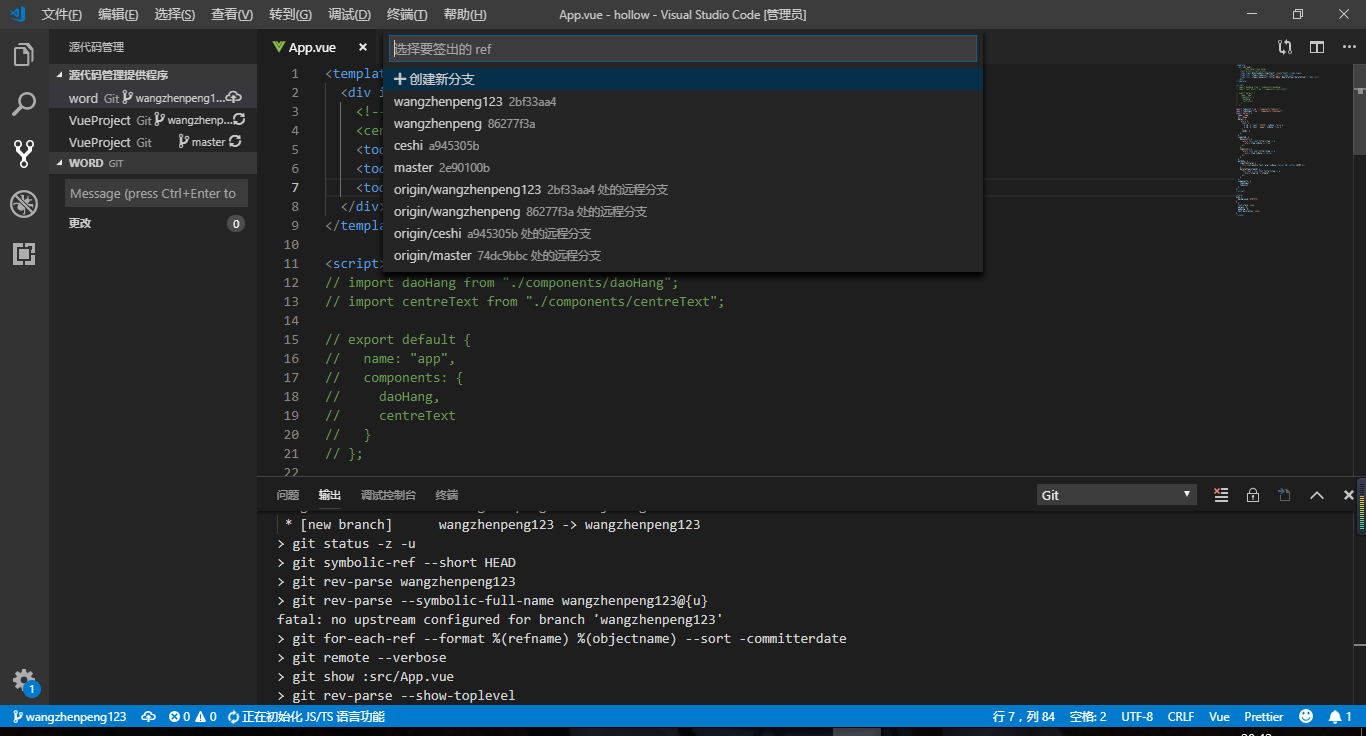Open the Git output channel dropdown
This screenshot has width=1366, height=736.
pos(1116,494)
